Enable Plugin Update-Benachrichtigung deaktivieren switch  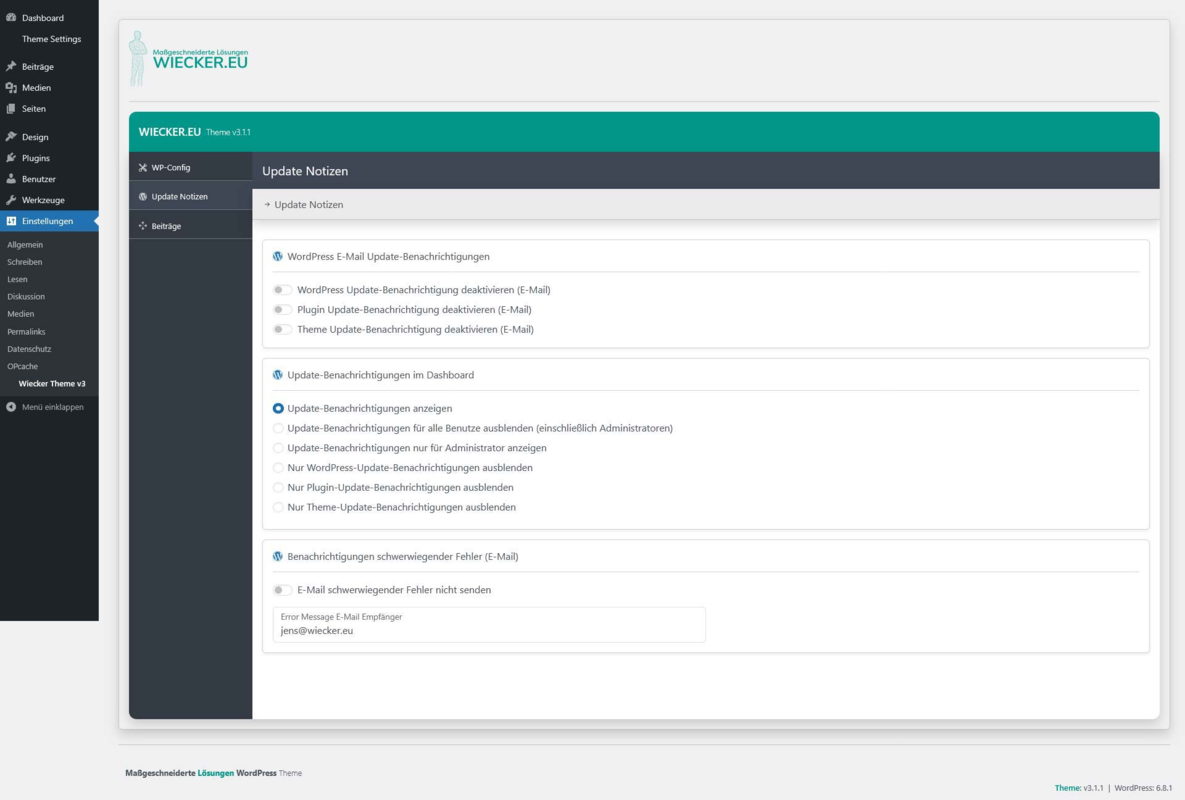[282, 310]
